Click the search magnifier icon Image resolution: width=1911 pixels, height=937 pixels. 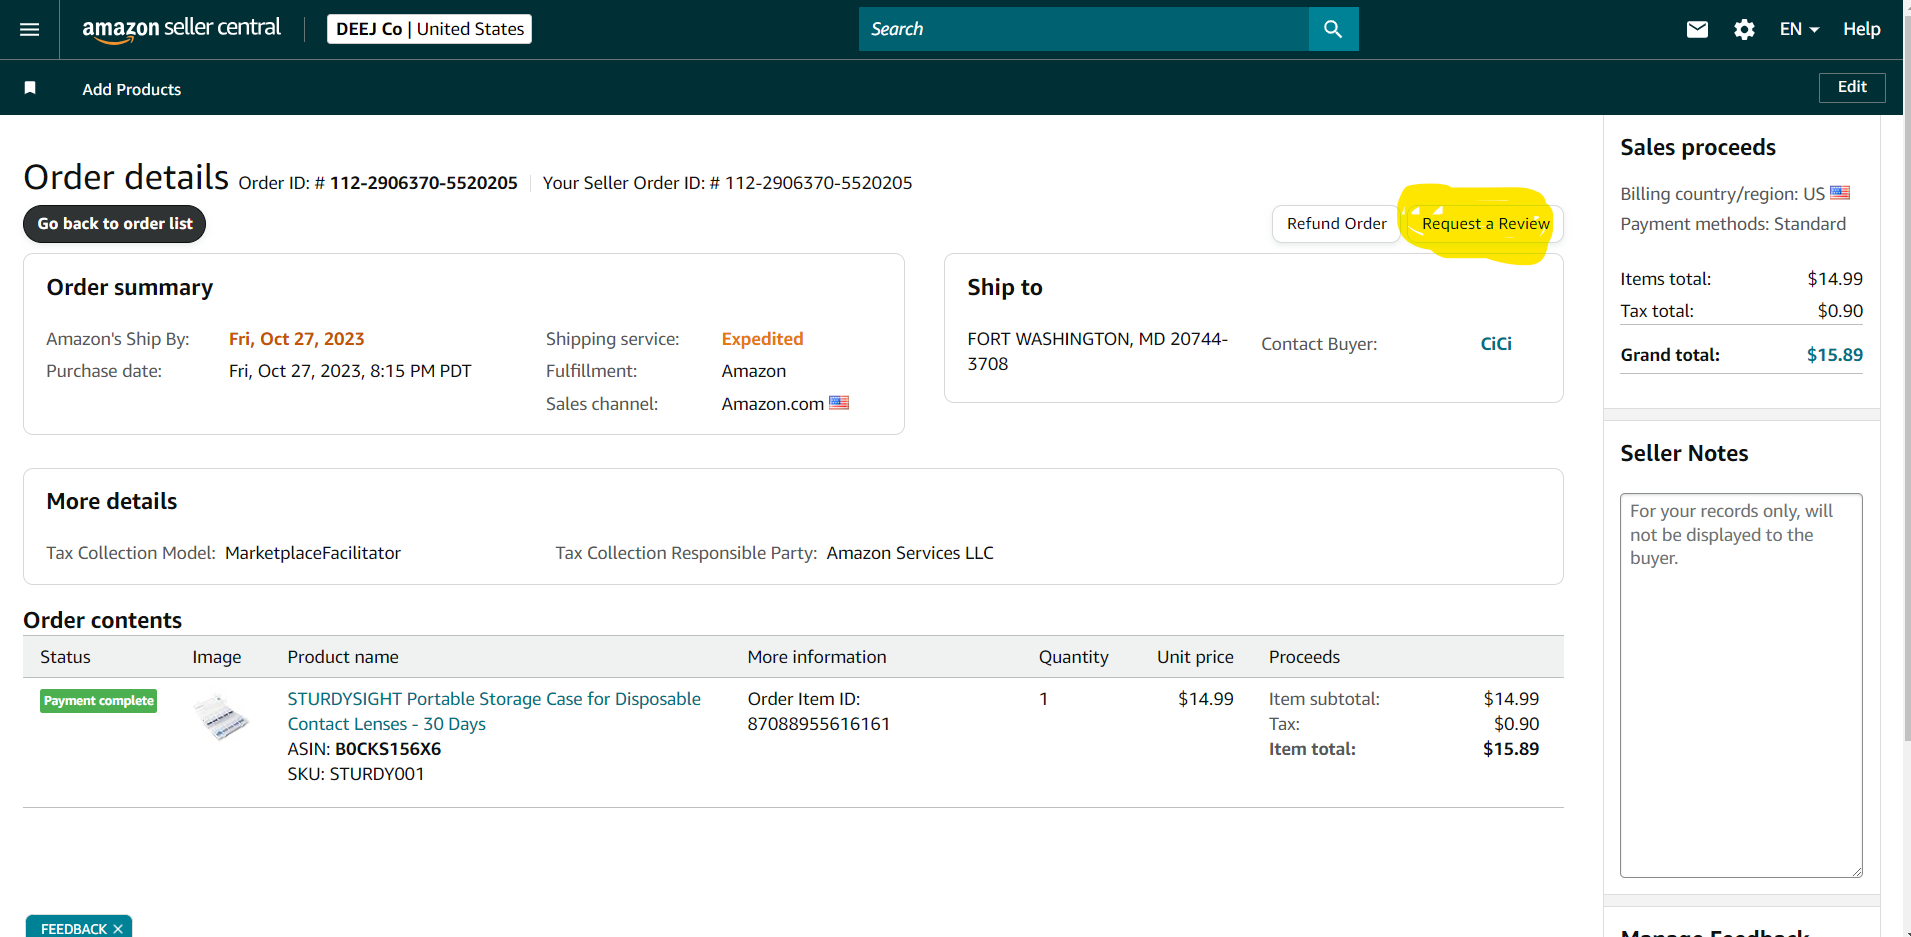1333,29
